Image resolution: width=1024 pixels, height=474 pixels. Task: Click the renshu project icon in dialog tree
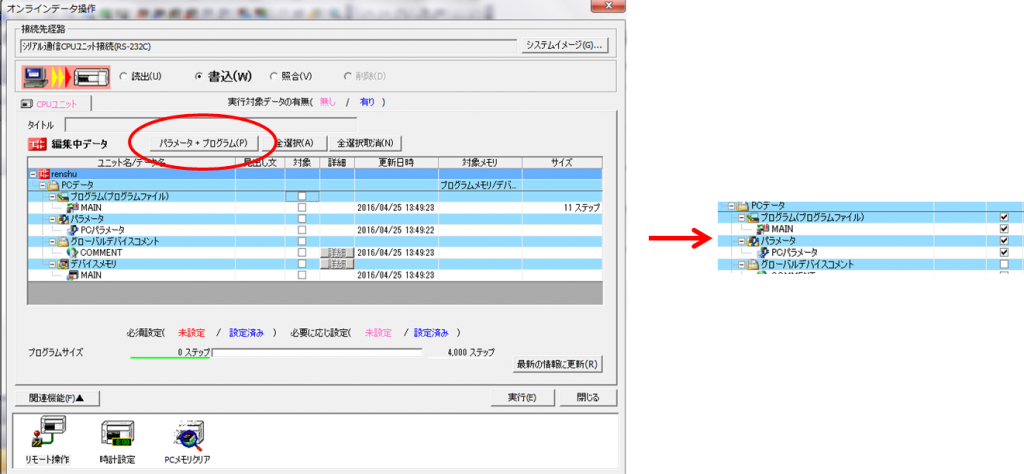pos(44,174)
